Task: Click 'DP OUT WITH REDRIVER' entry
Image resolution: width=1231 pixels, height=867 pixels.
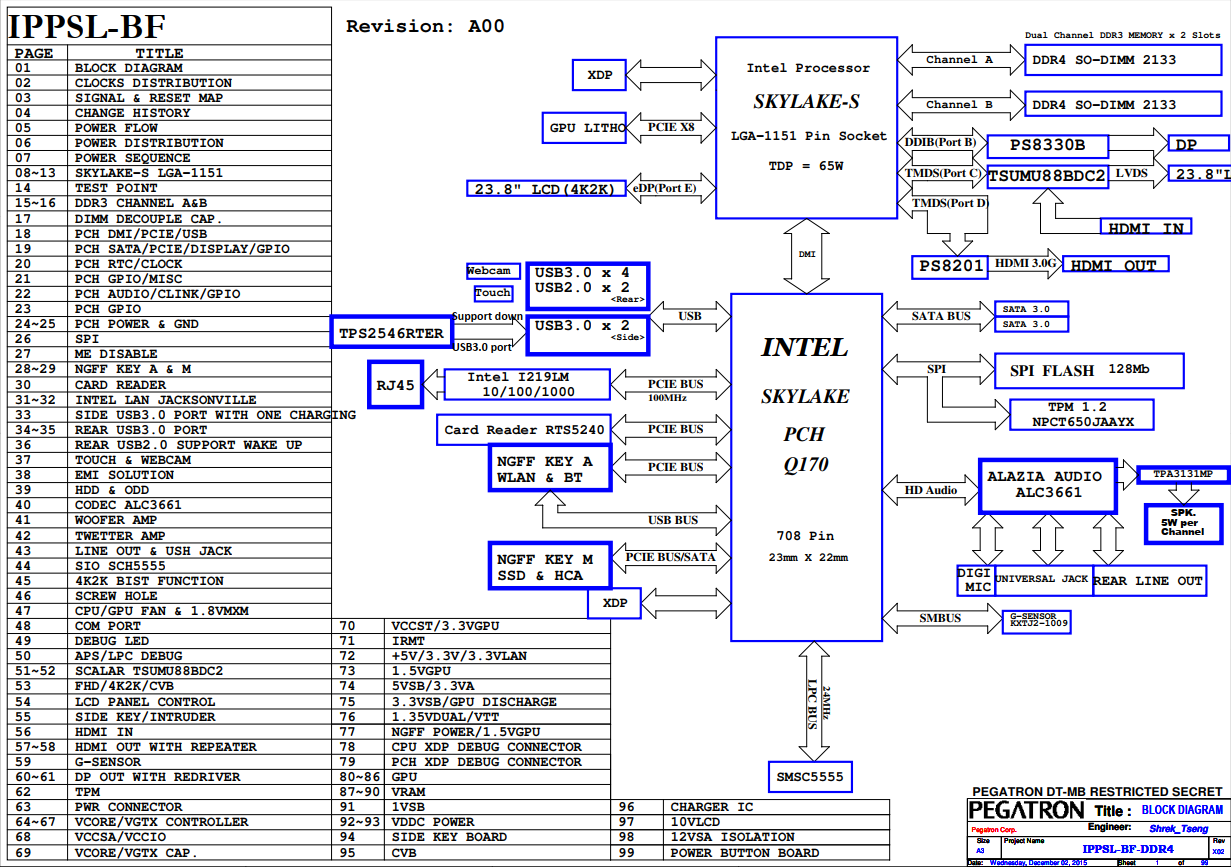Action: pos(170,777)
